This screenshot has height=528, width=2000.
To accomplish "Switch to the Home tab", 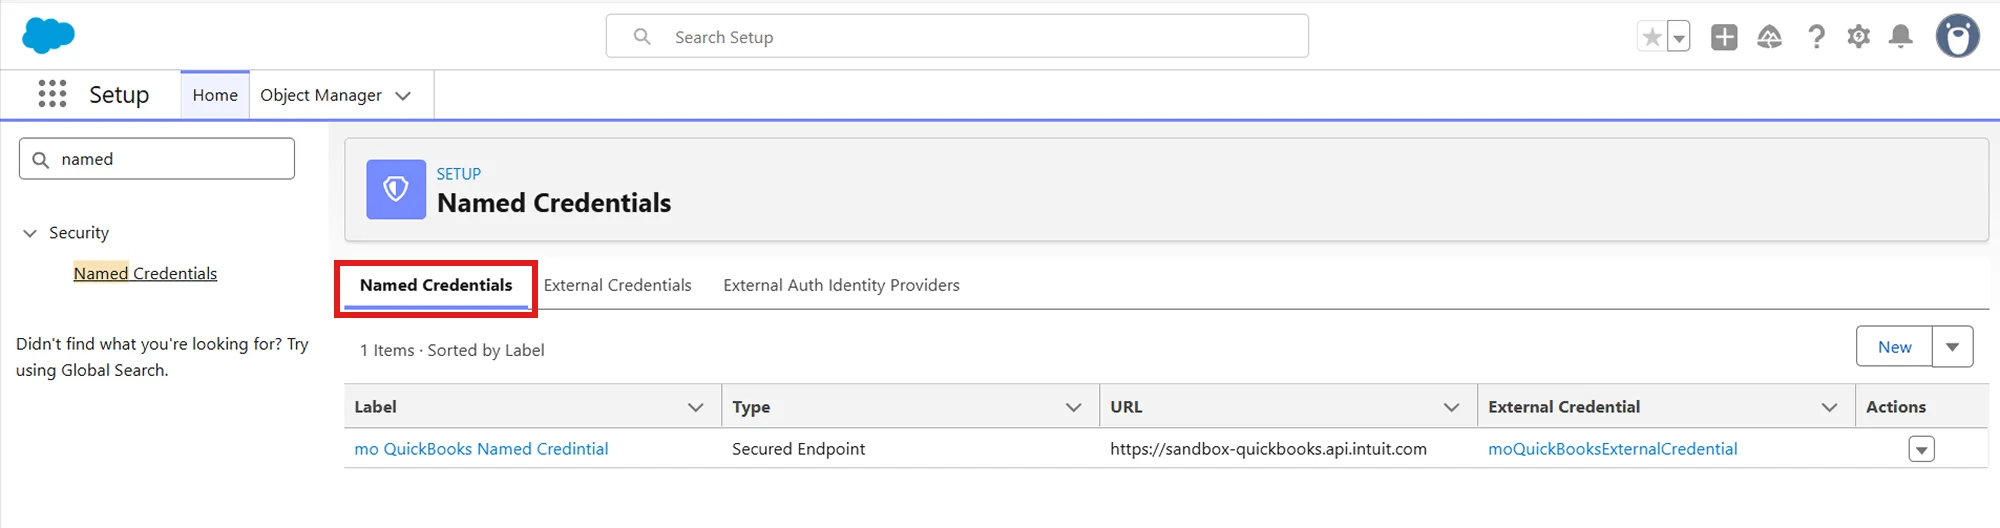I will tap(215, 95).
